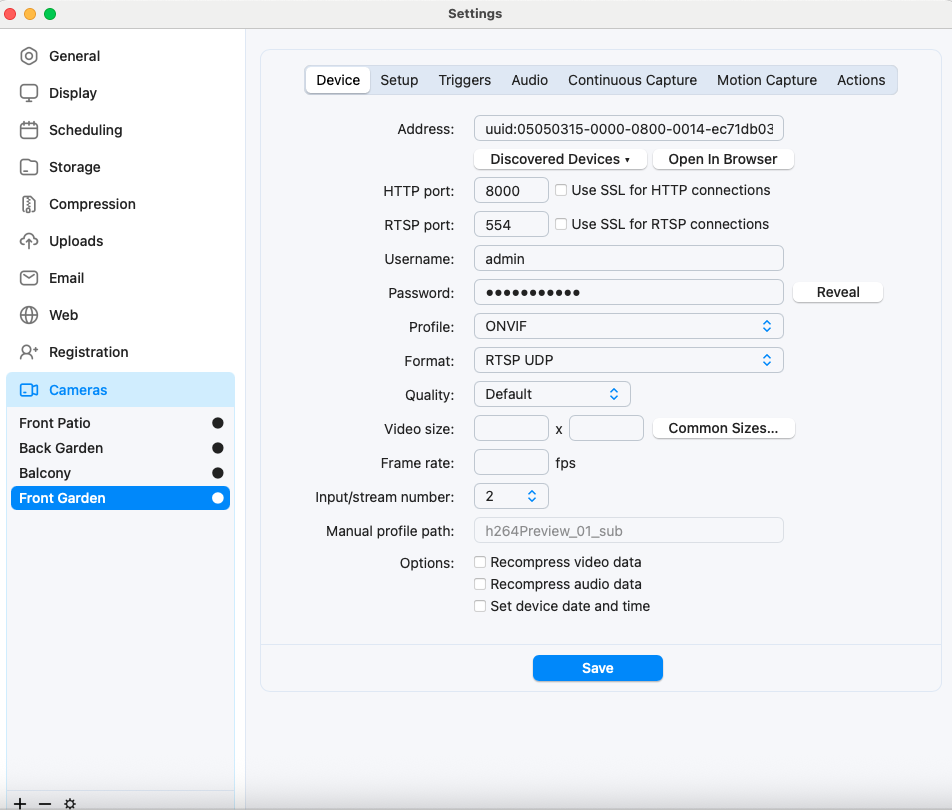The image size is (952, 810).
Task: Enable Use SSL for RTSP connections
Action: click(561, 224)
